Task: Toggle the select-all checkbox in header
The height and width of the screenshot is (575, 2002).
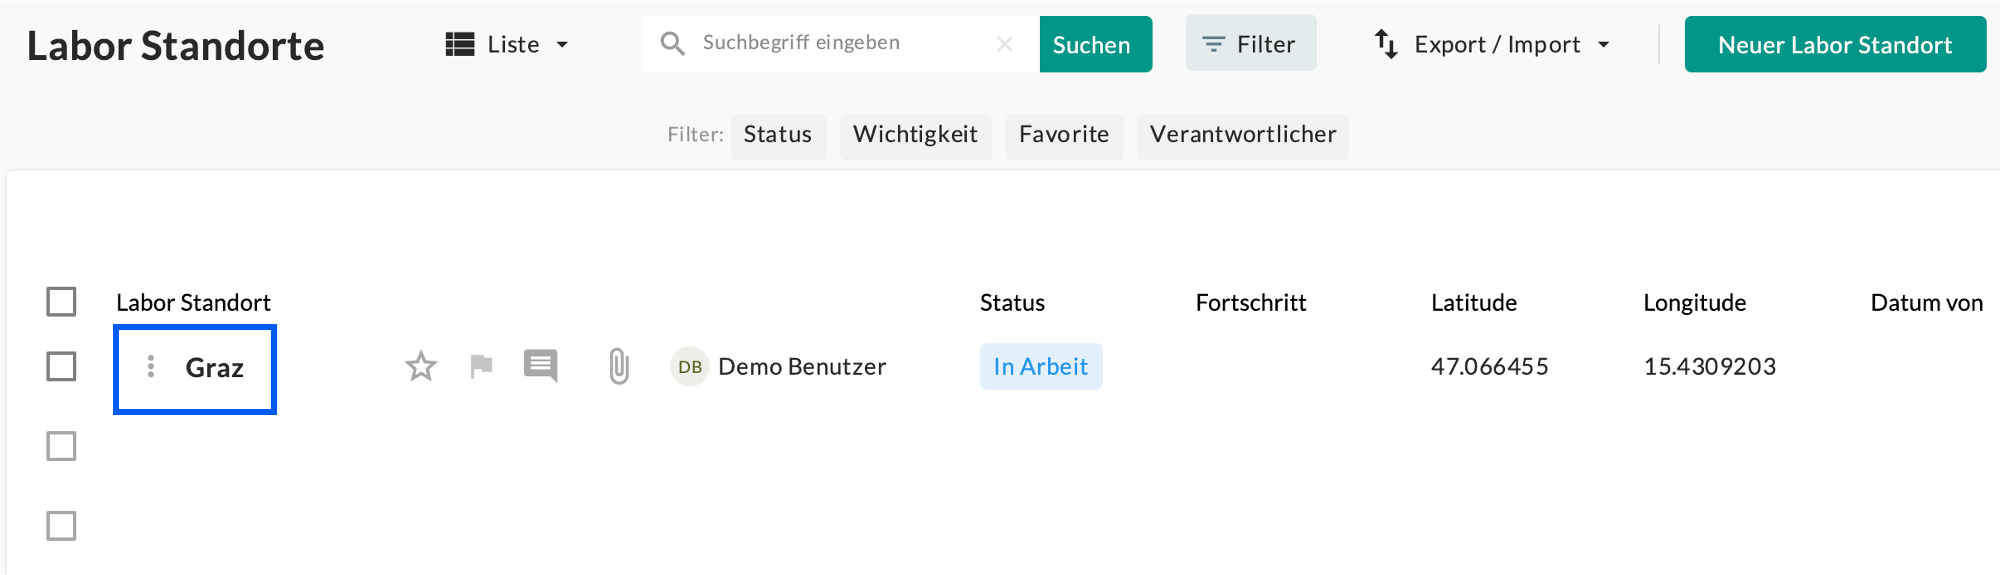Action: (62, 301)
